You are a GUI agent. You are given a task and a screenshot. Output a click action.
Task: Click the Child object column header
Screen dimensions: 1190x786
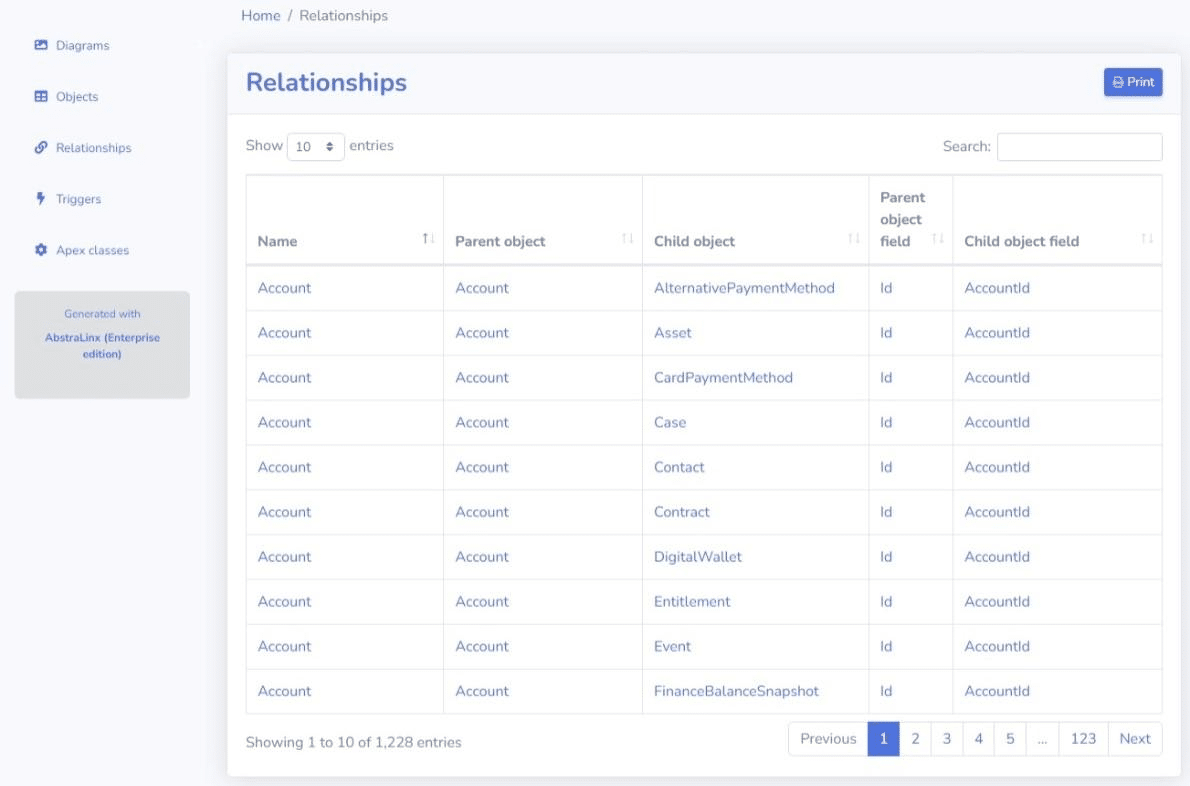[x=694, y=241]
